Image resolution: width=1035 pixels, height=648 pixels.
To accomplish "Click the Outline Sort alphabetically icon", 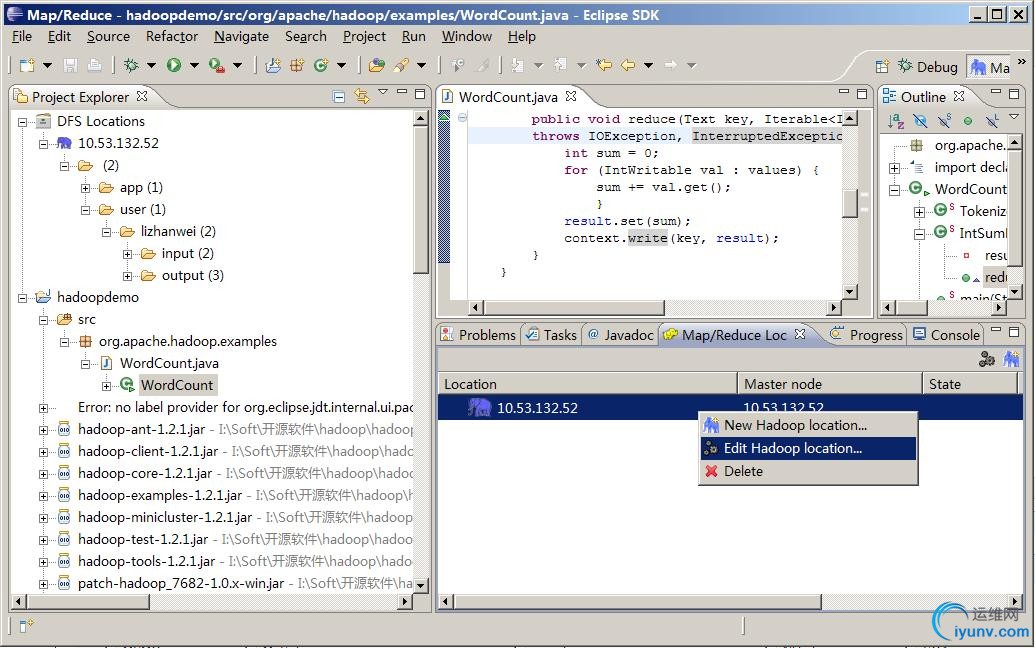I will pos(896,121).
